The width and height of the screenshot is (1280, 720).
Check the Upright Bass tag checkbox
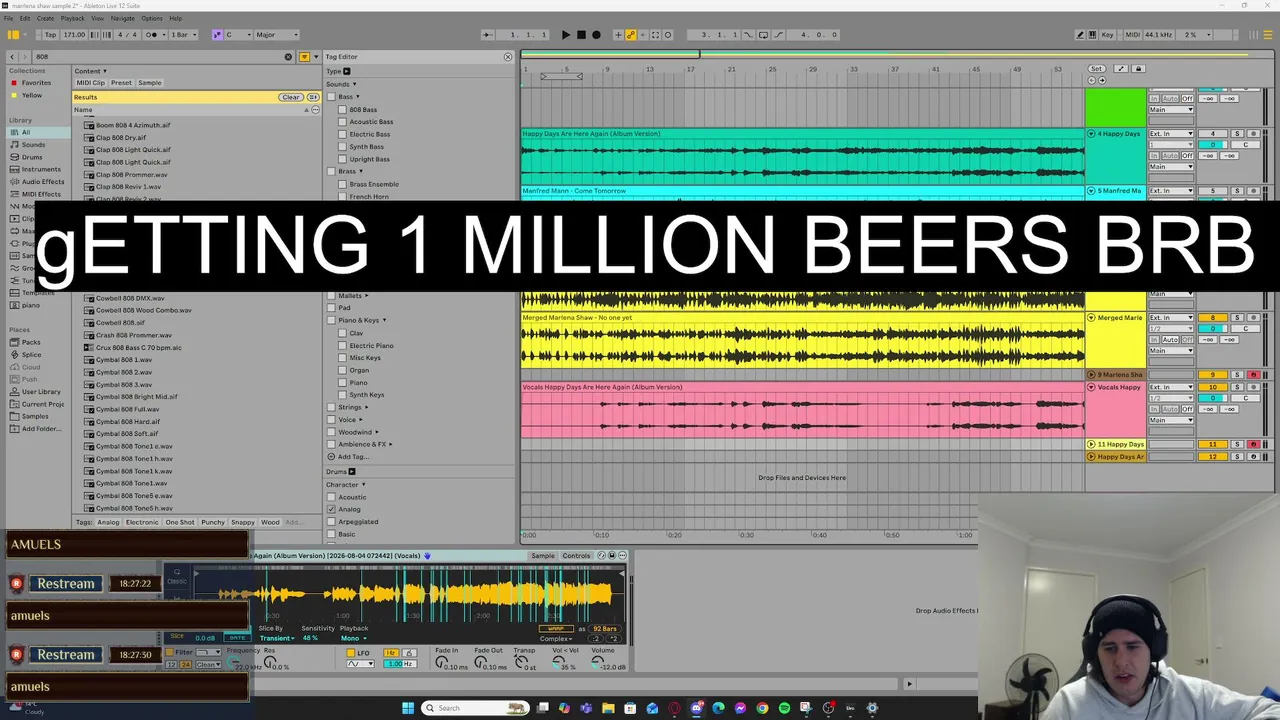342,159
